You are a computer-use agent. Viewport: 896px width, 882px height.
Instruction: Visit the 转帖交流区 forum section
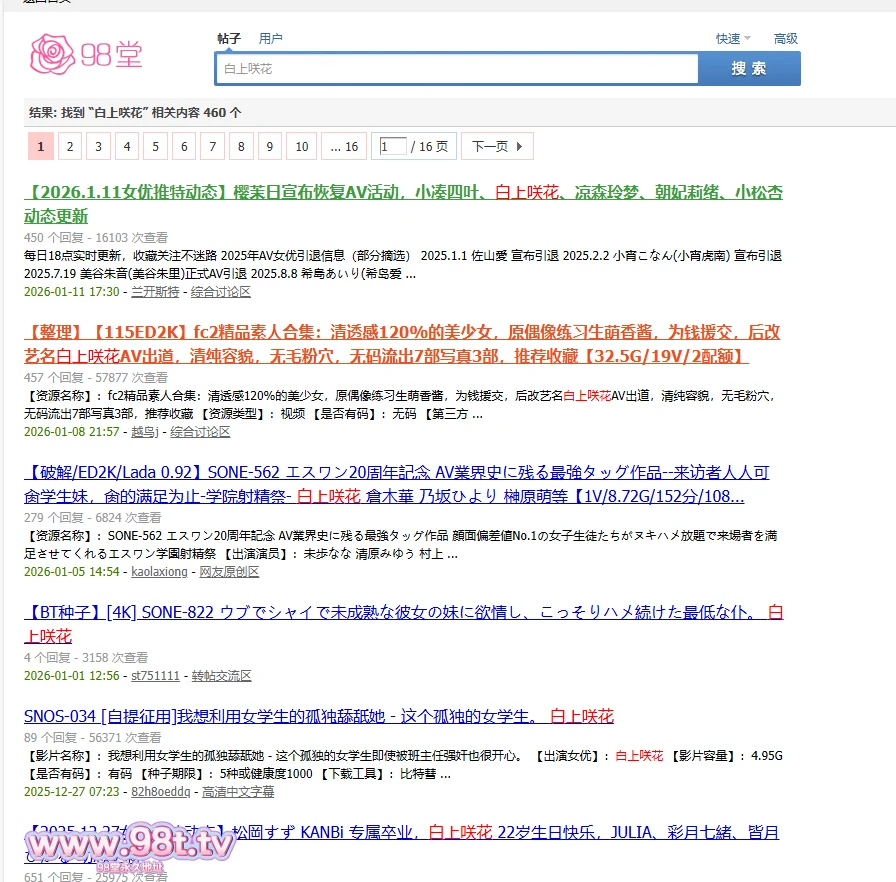click(221, 676)
